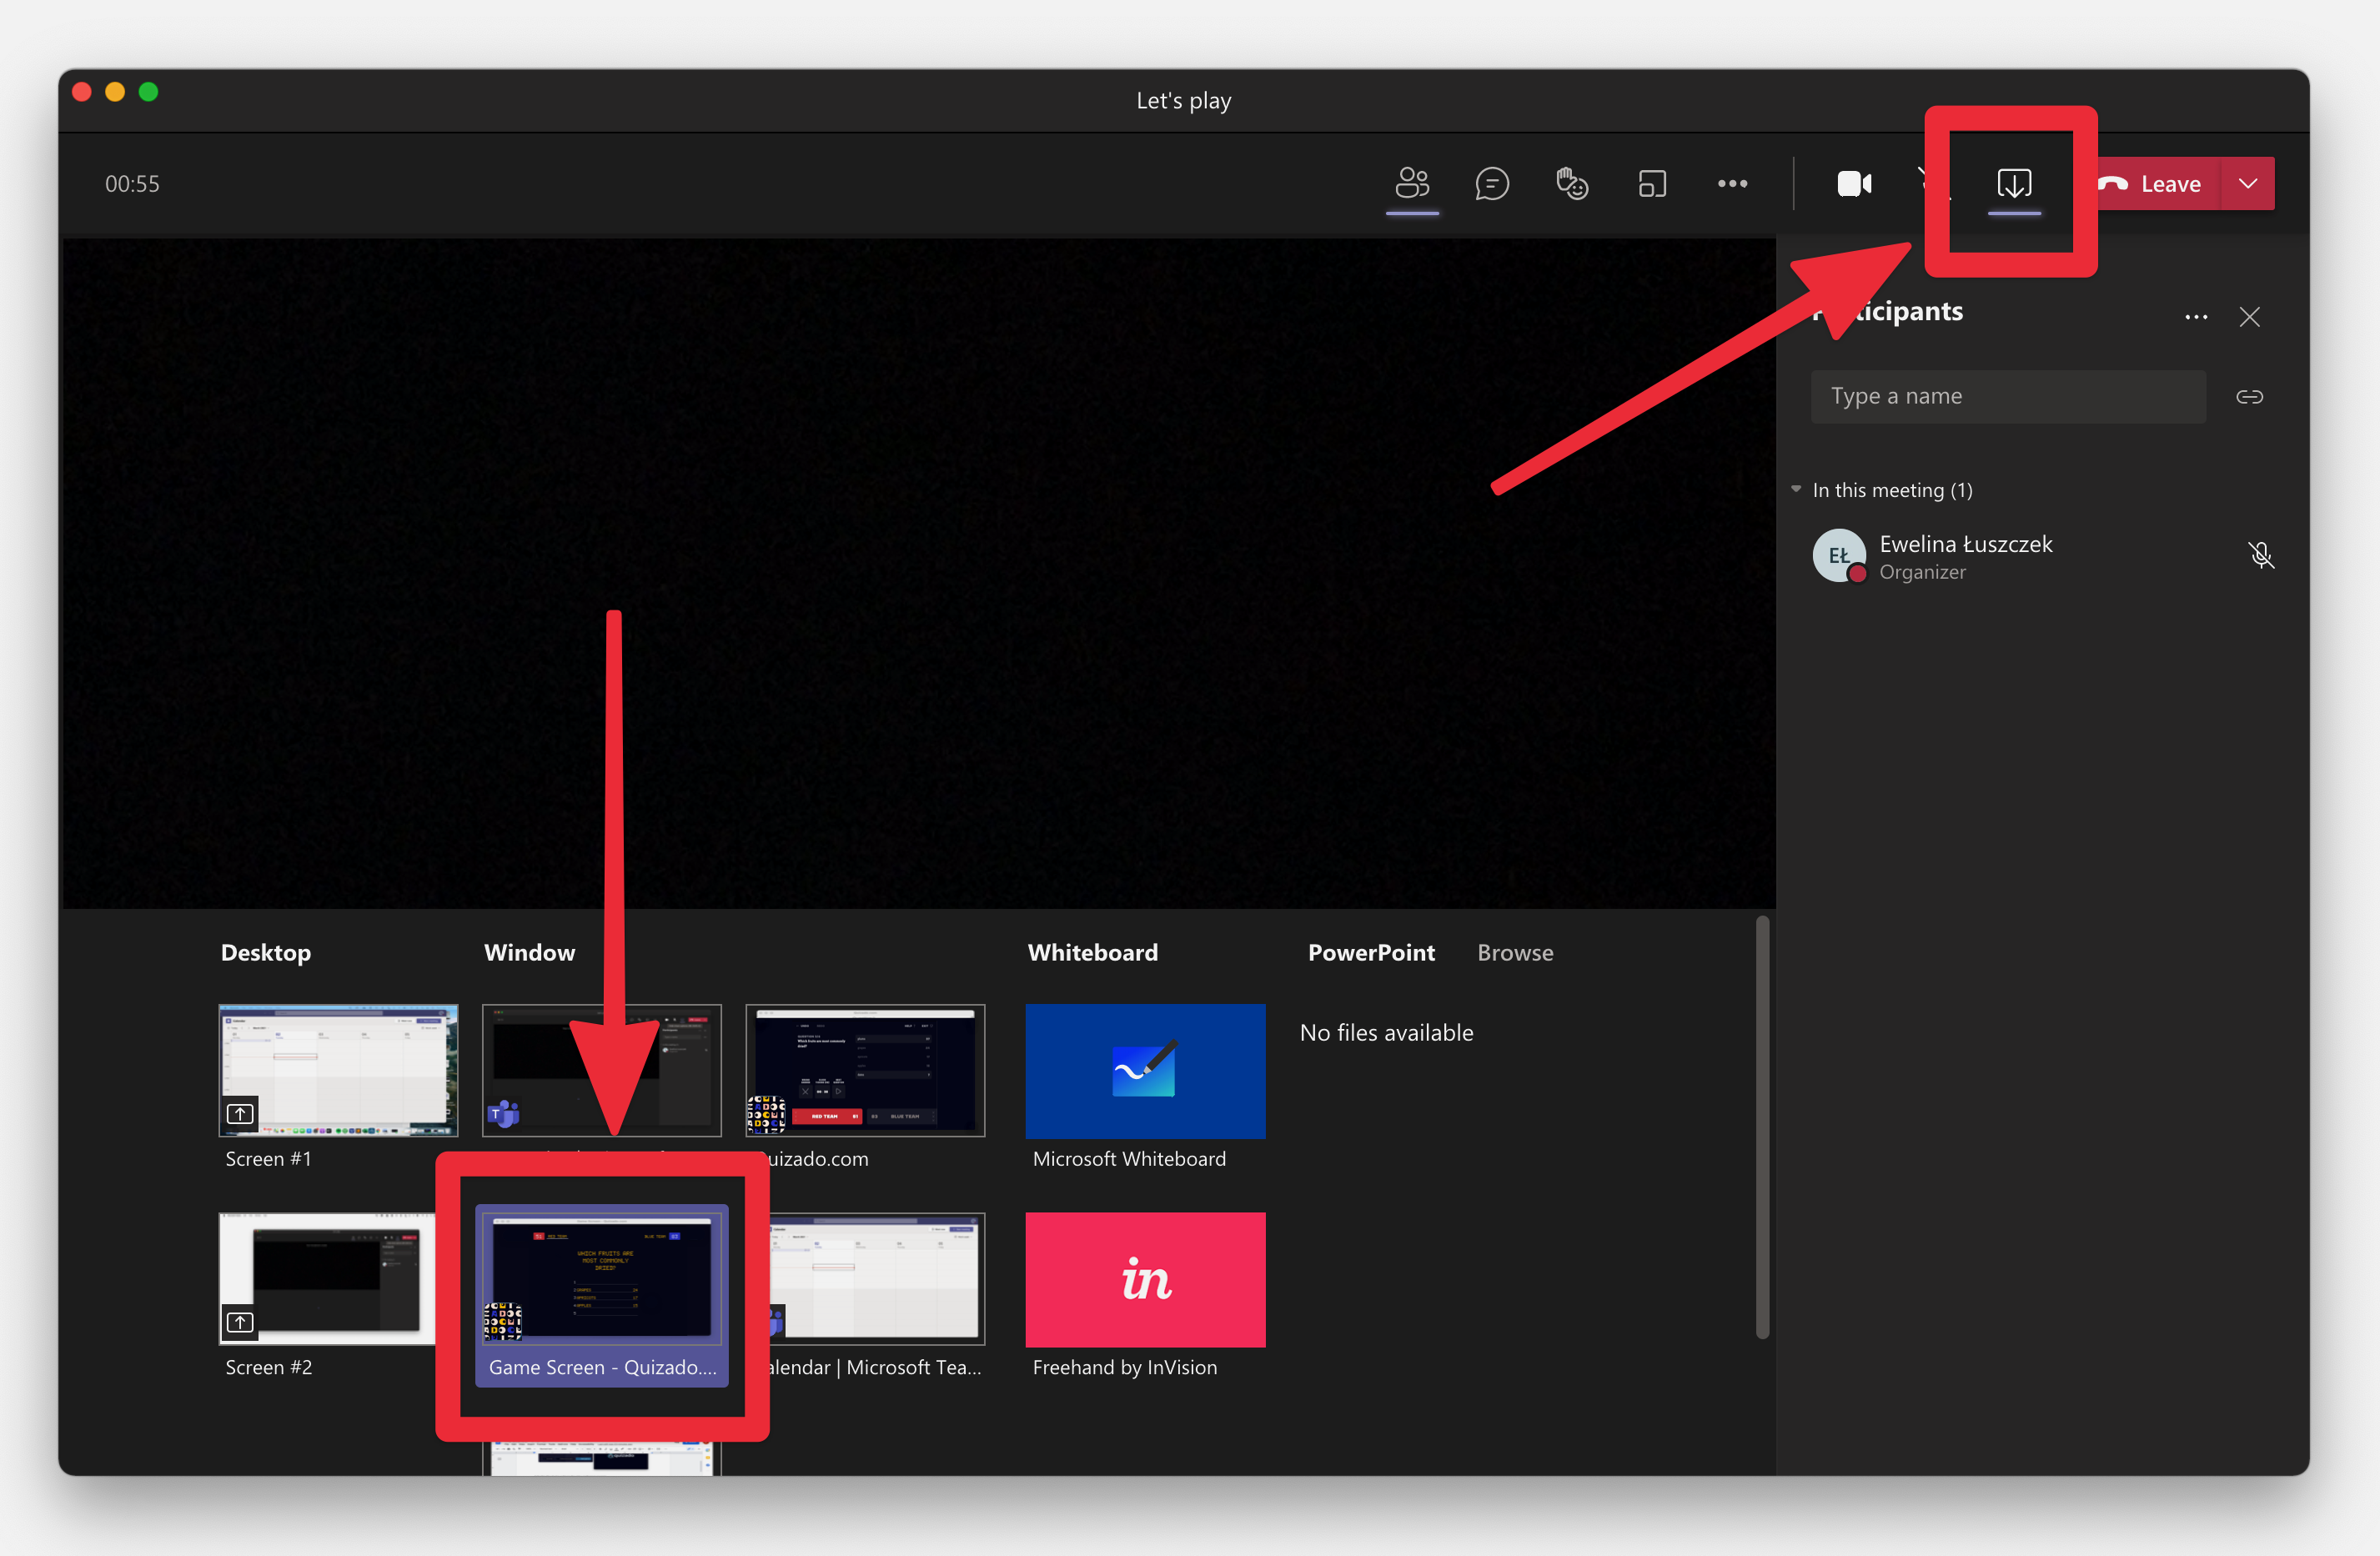
Task: Toggle the camera on or off
Action: [x=1854, y=184]
